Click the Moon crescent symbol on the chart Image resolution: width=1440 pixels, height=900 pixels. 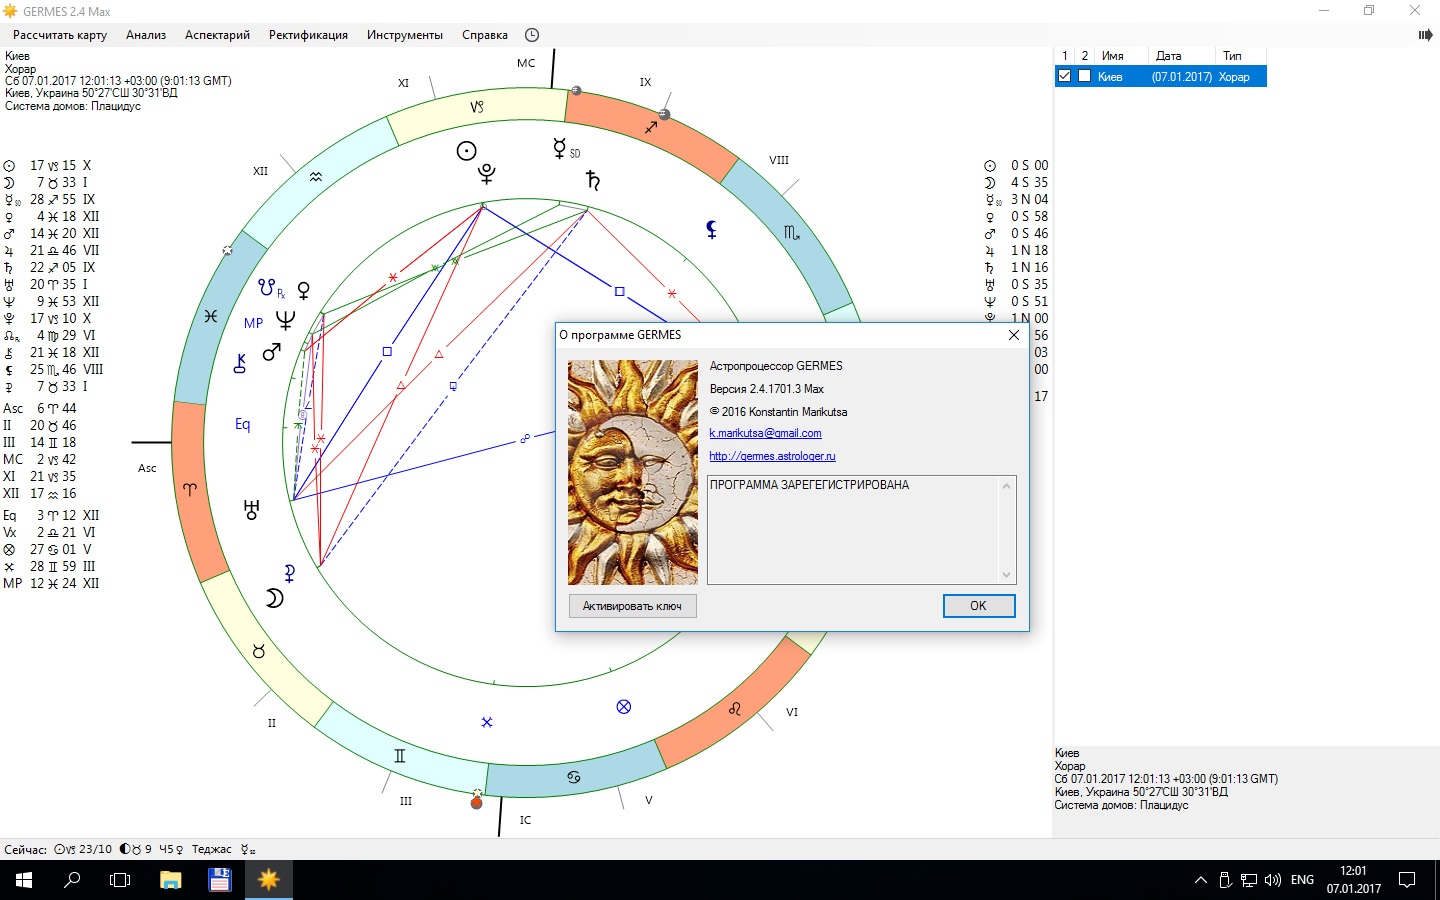(x=274, y=598)
